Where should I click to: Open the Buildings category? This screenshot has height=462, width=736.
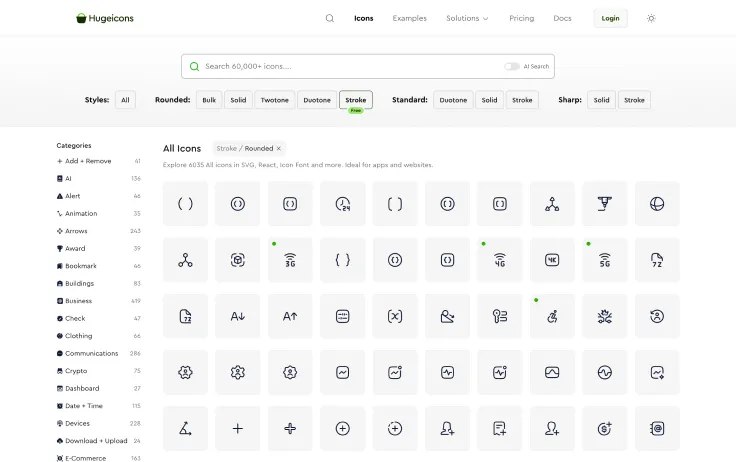tap(99, 284)
